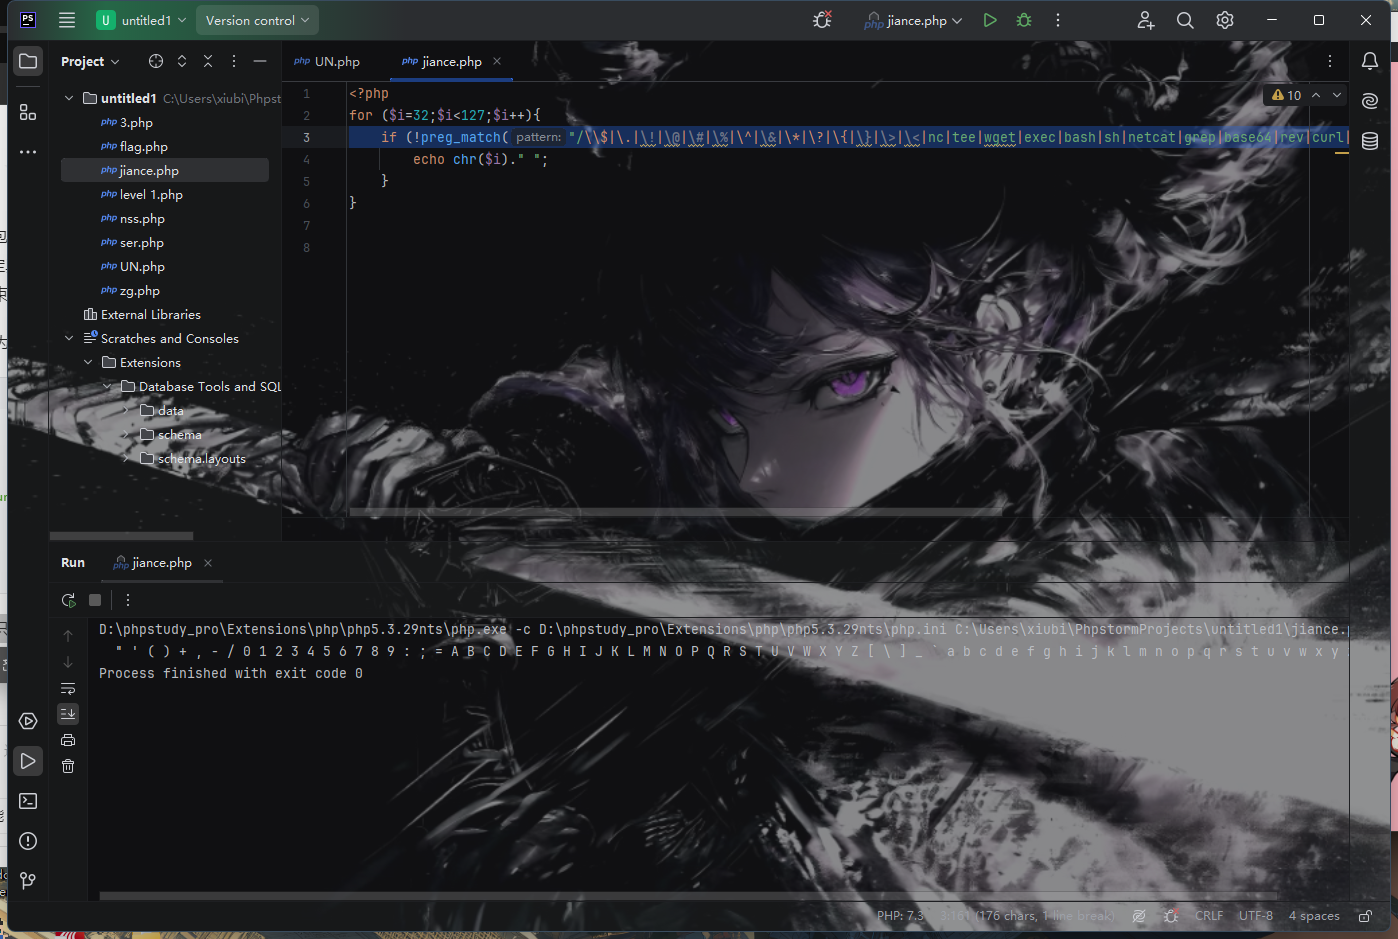
Task: Collapse the untitled1 project root folder
Action: [x=69, y=98]
